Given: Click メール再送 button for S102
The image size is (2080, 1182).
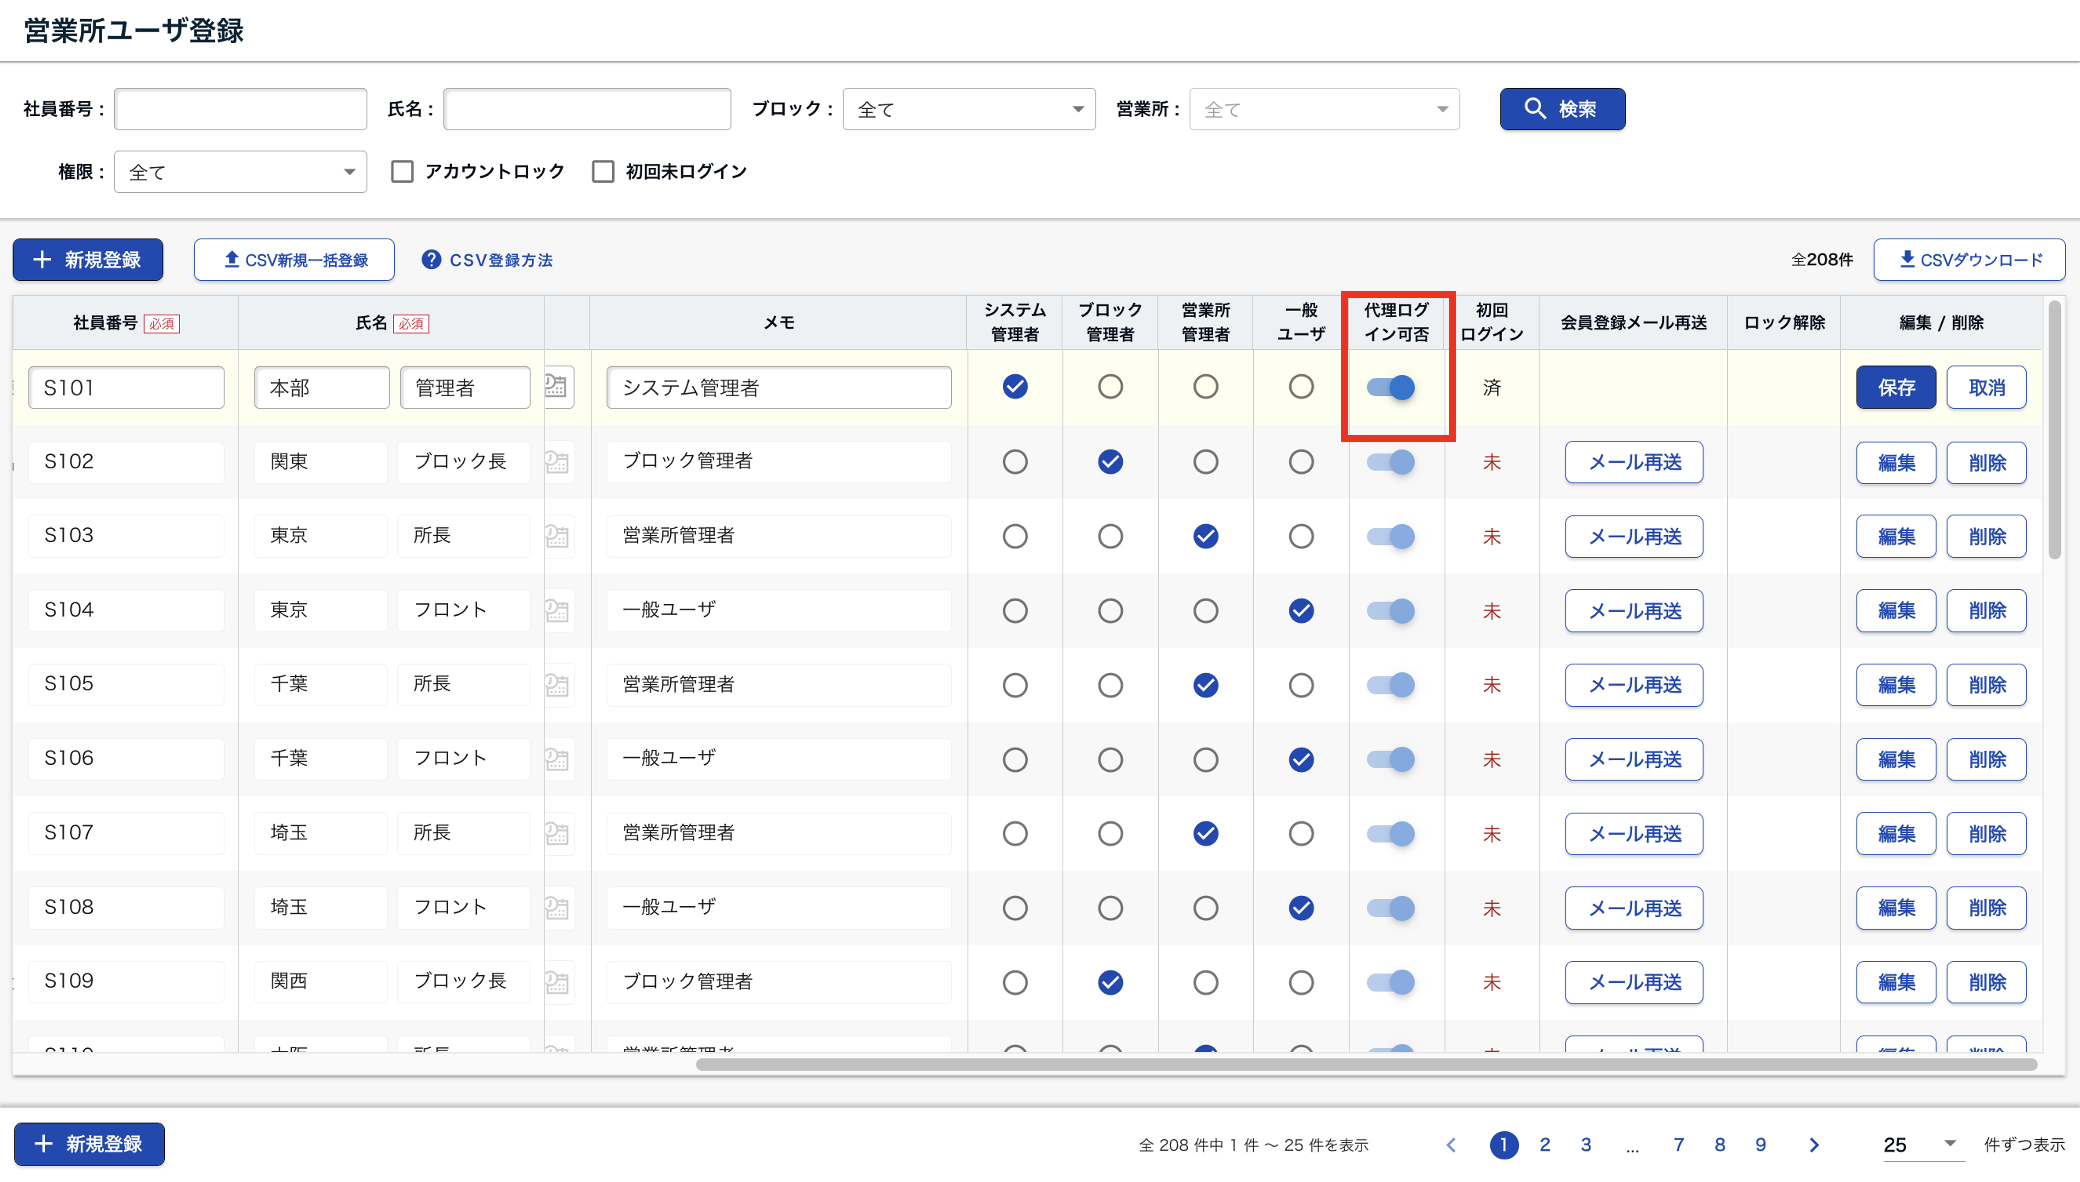Looking at the screenshot, I should coord(1633,462).
